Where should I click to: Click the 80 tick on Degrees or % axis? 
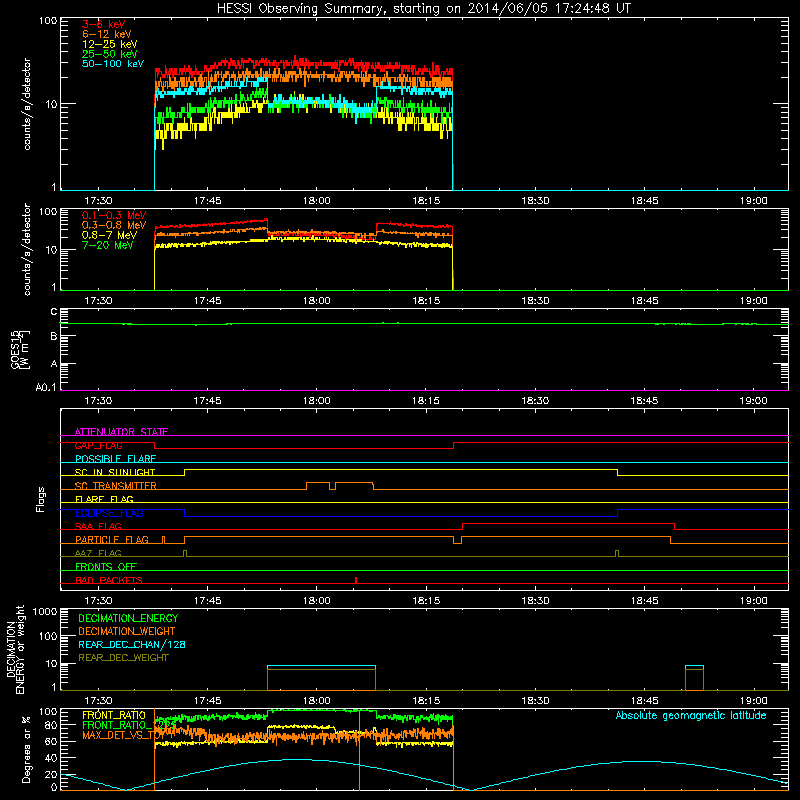tap(51, 725)
